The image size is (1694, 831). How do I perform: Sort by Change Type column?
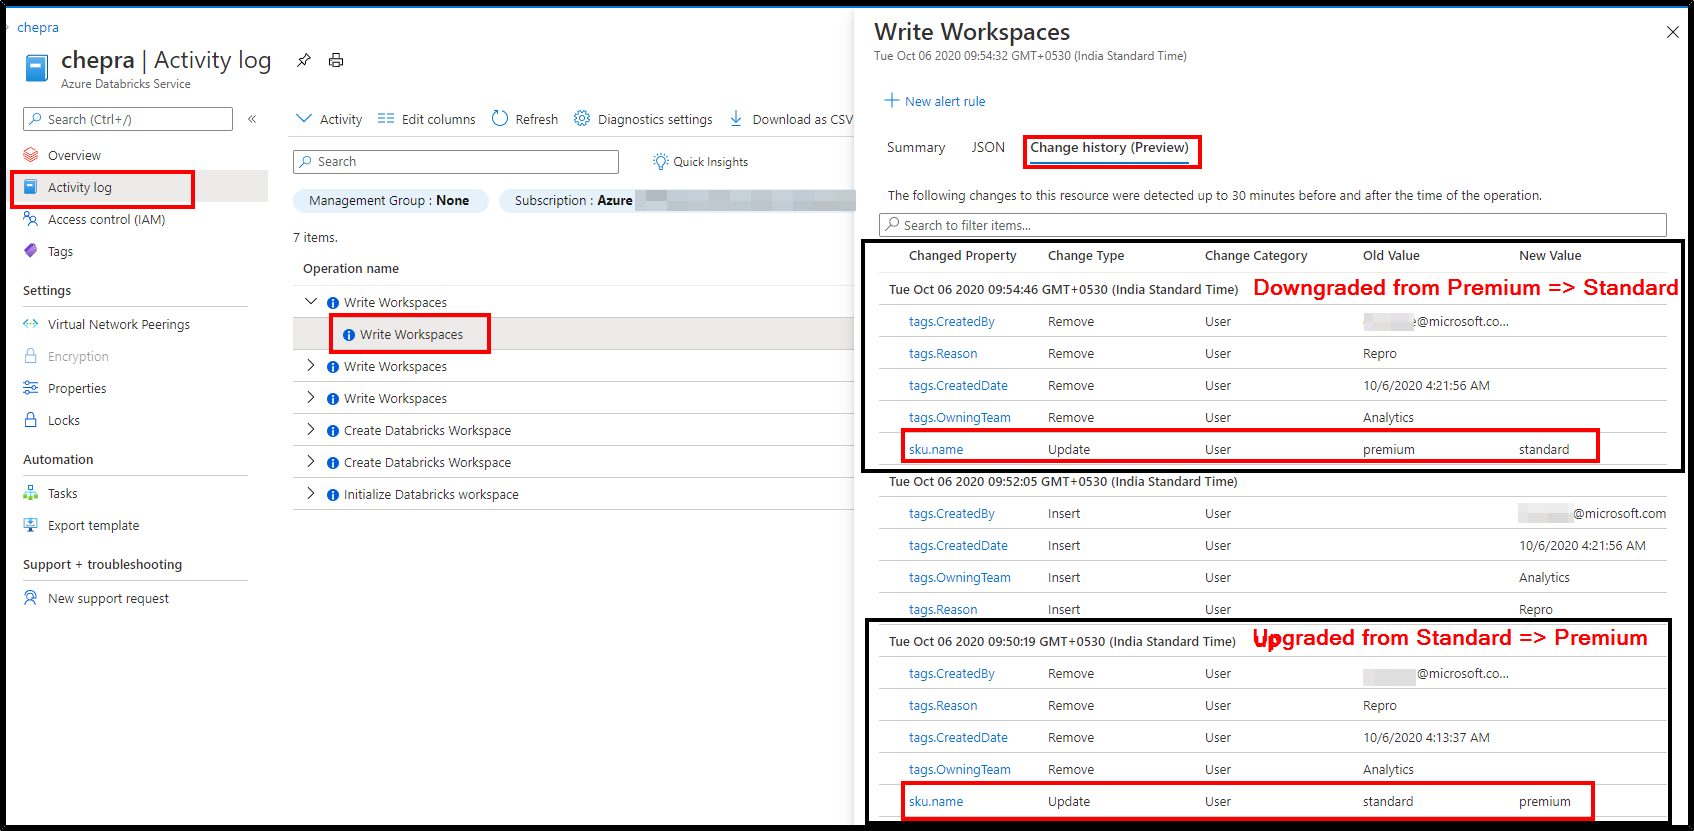click(1086, 256)
